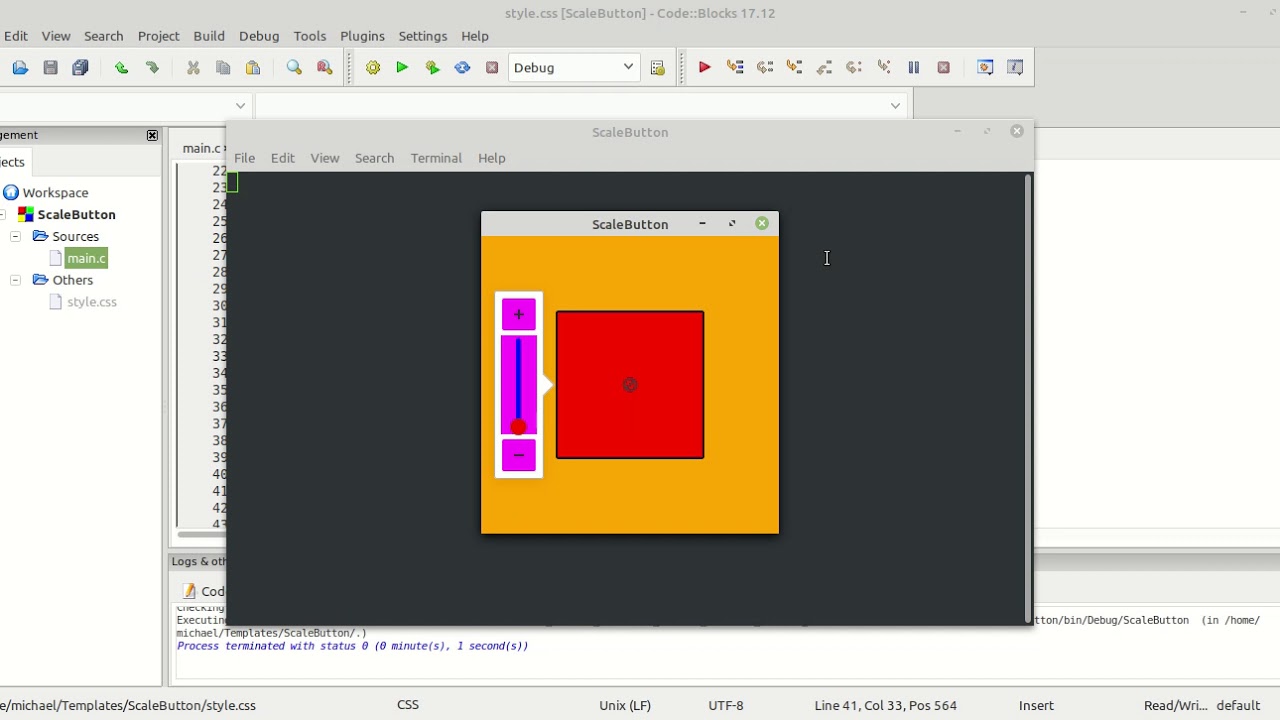Screen dimensions: 1280x720
Task: Open the Debug menu
Action: pos(259,36)
